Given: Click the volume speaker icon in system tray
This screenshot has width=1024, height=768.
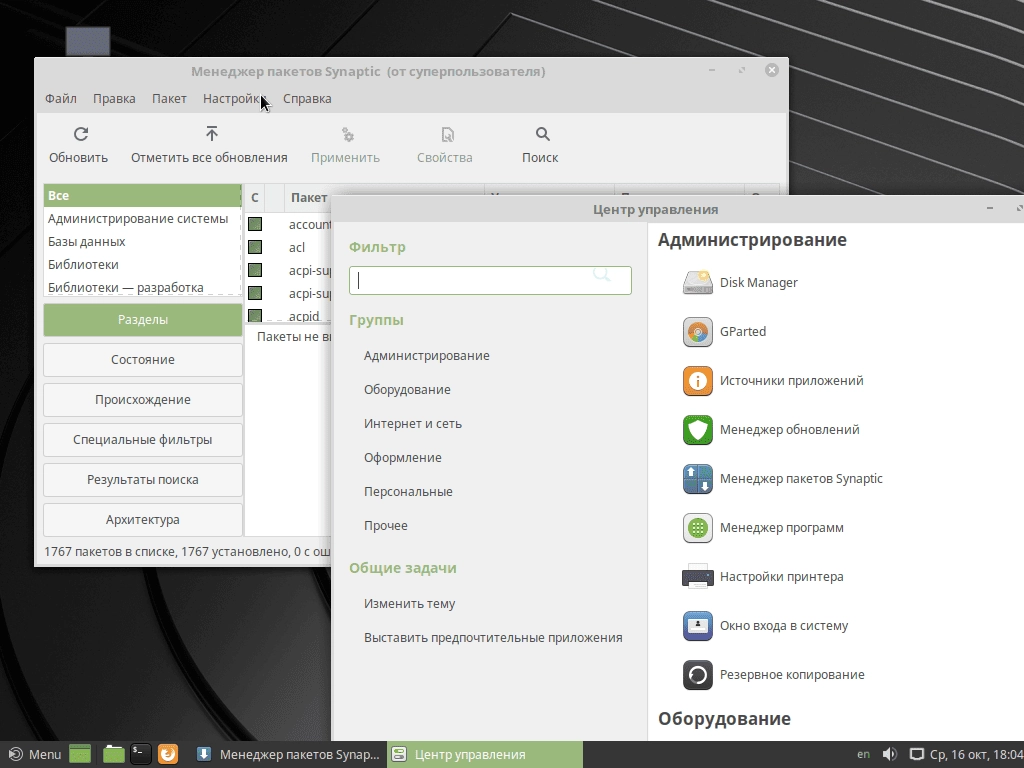Looking at the screenshot, I should click(x=889, y=754).
